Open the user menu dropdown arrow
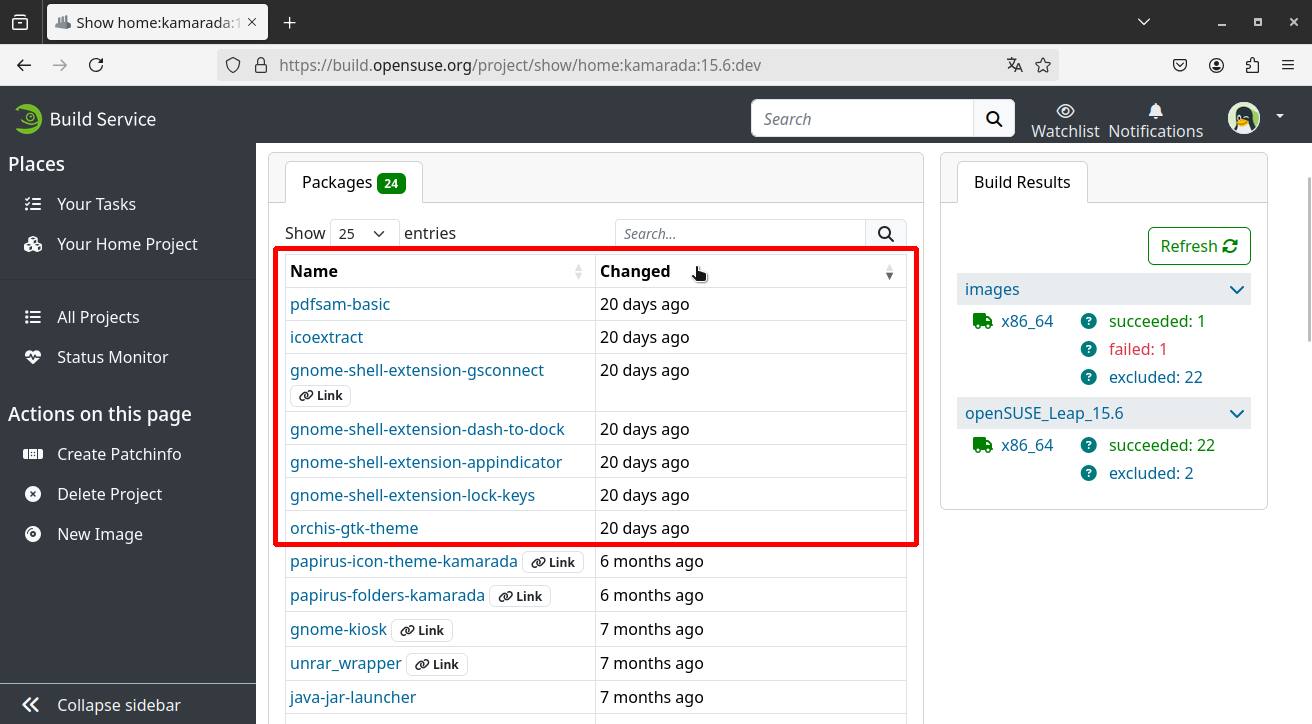 coord(1279,117)
